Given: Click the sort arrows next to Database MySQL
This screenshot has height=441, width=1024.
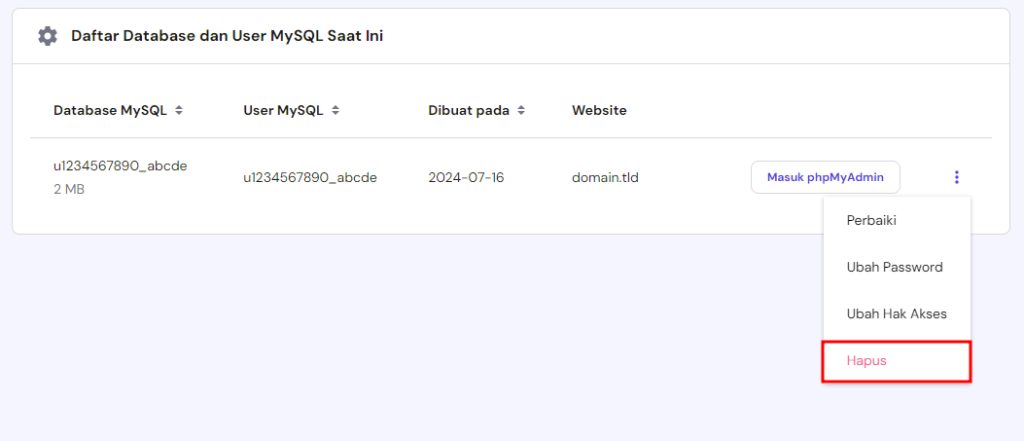Looking at the screenshot, I should [x=179, y=110].
